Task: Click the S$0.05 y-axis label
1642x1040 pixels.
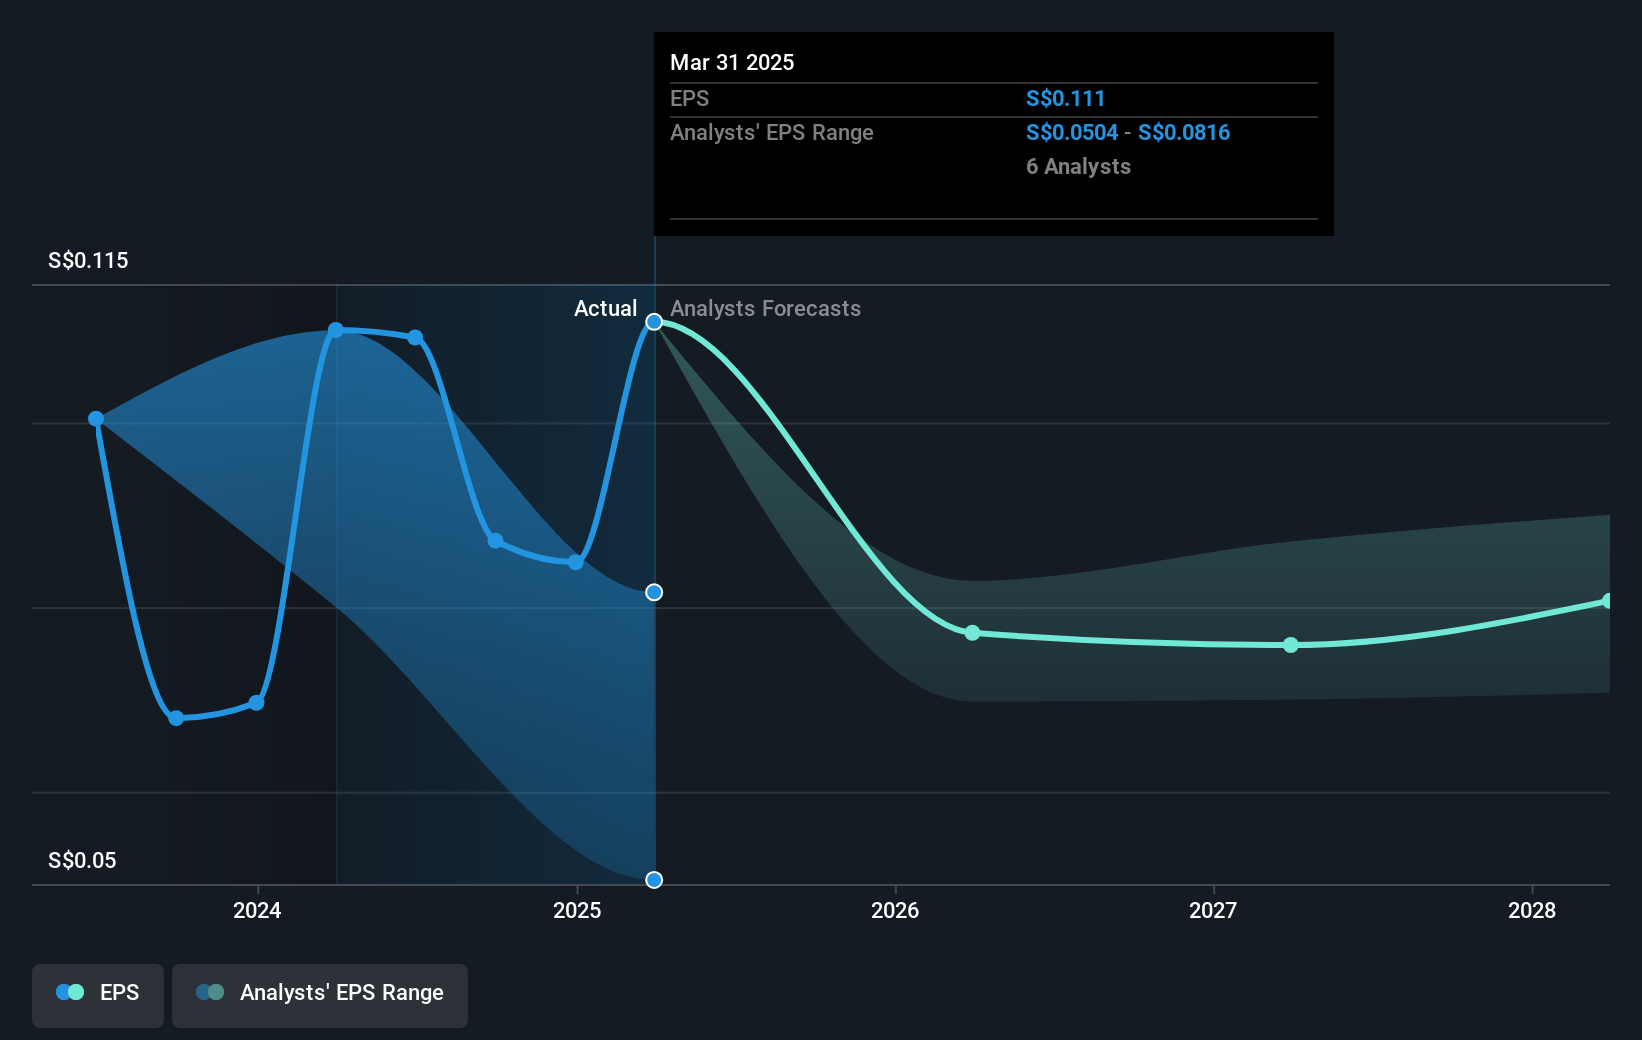Action: [x=82, y=861]
